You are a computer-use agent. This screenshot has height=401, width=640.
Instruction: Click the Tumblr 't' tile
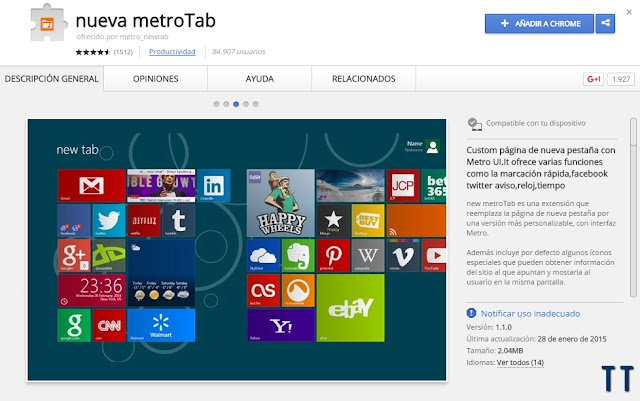(x=178, y=221)
